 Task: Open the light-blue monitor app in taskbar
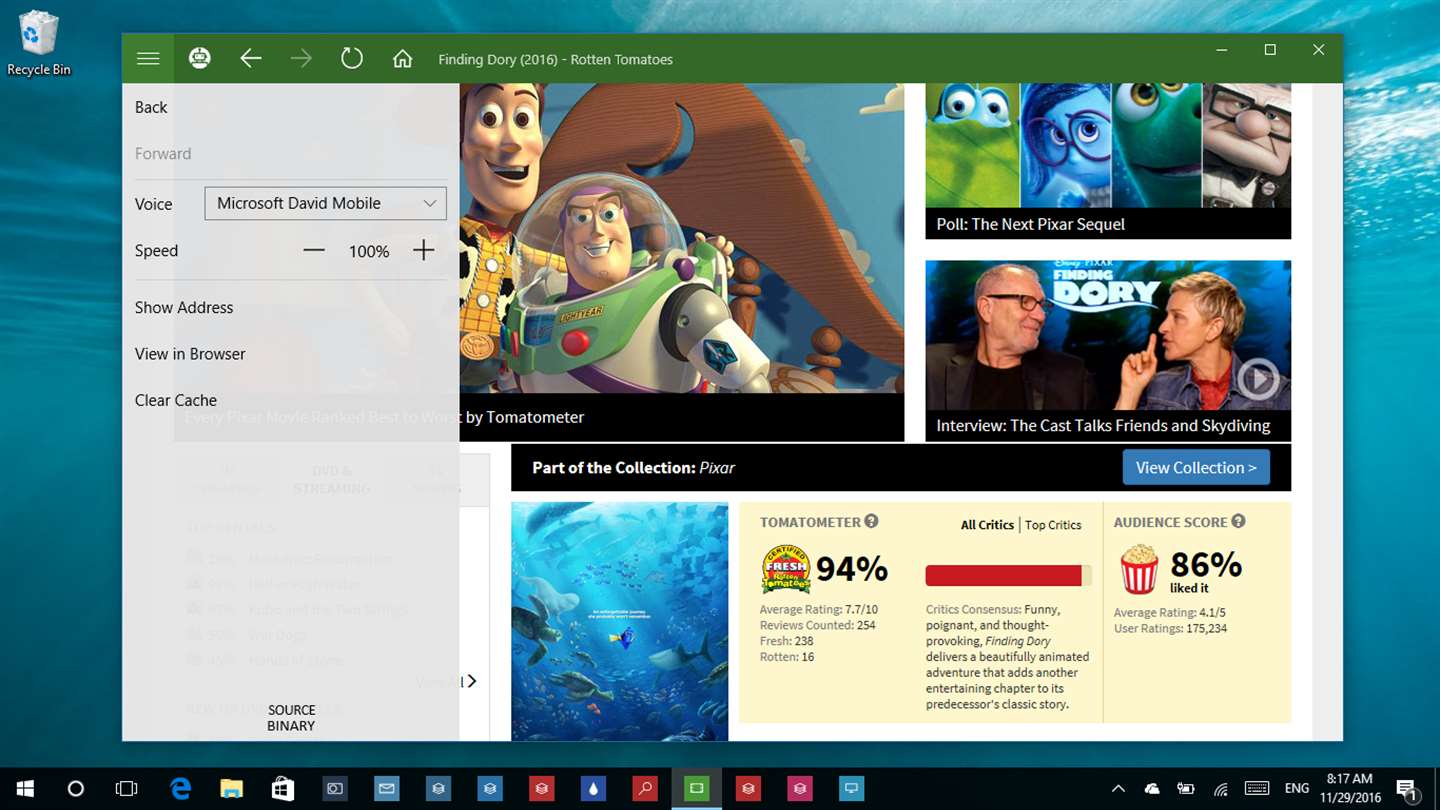(851, 789)
